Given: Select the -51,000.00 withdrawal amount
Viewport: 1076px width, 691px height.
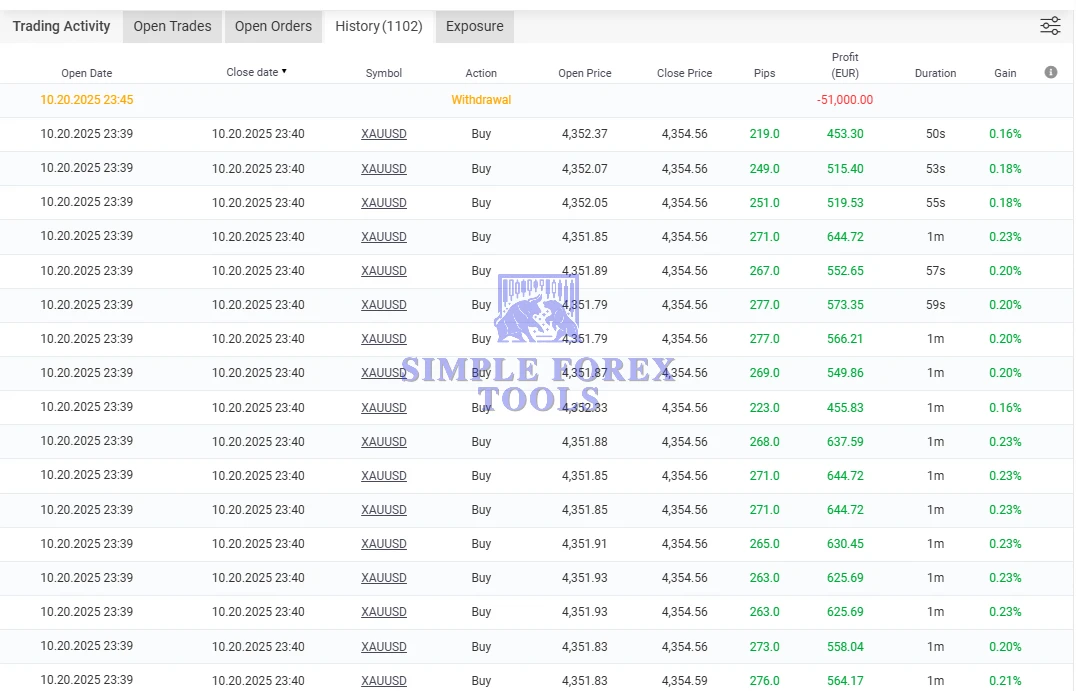Looking at the screenshot, I should [845, 100].
